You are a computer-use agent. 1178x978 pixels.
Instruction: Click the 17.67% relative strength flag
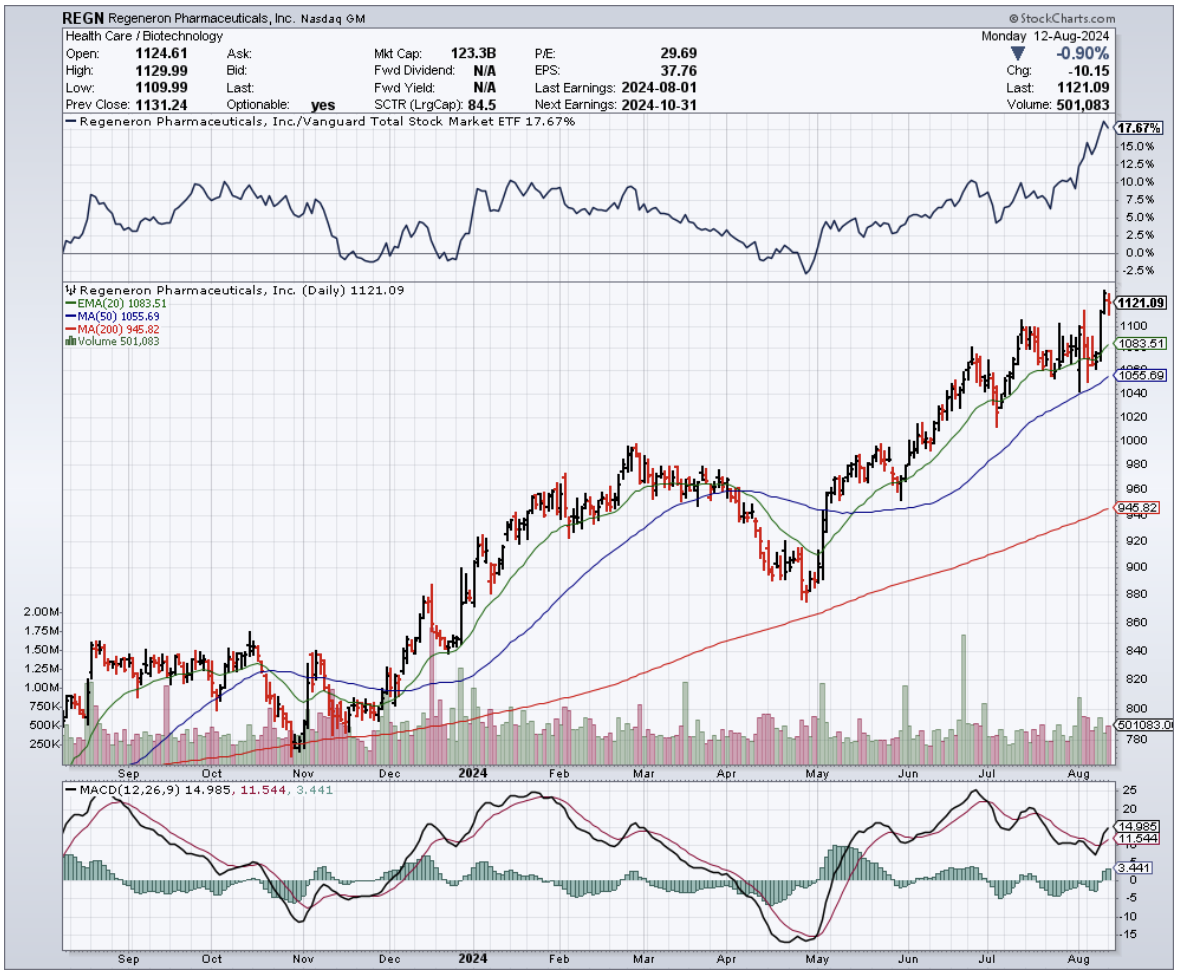click(1139, 129)
